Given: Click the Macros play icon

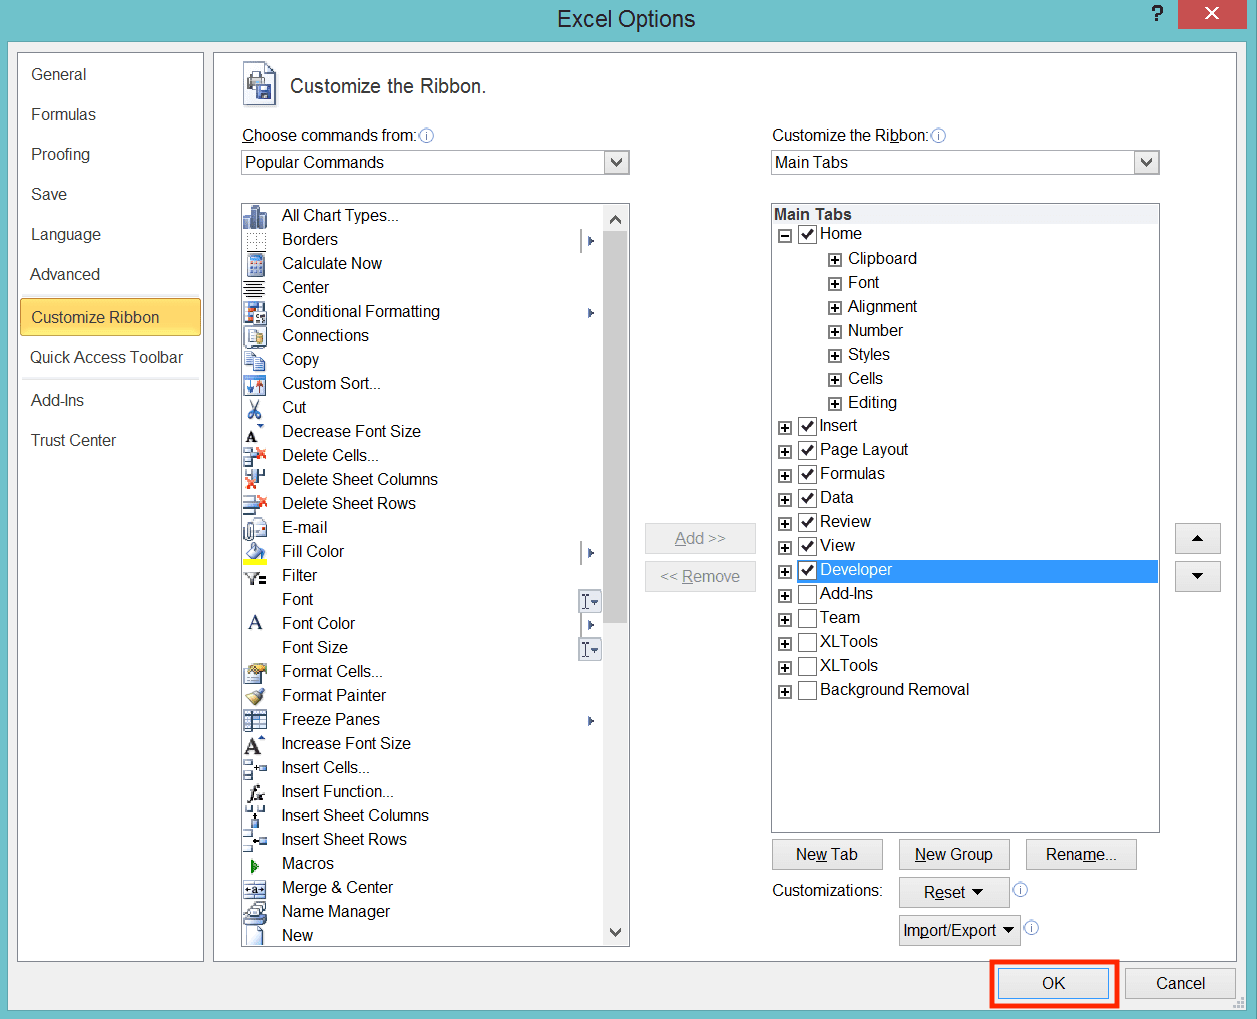Looking at the screenshot, I should point(254,865).
